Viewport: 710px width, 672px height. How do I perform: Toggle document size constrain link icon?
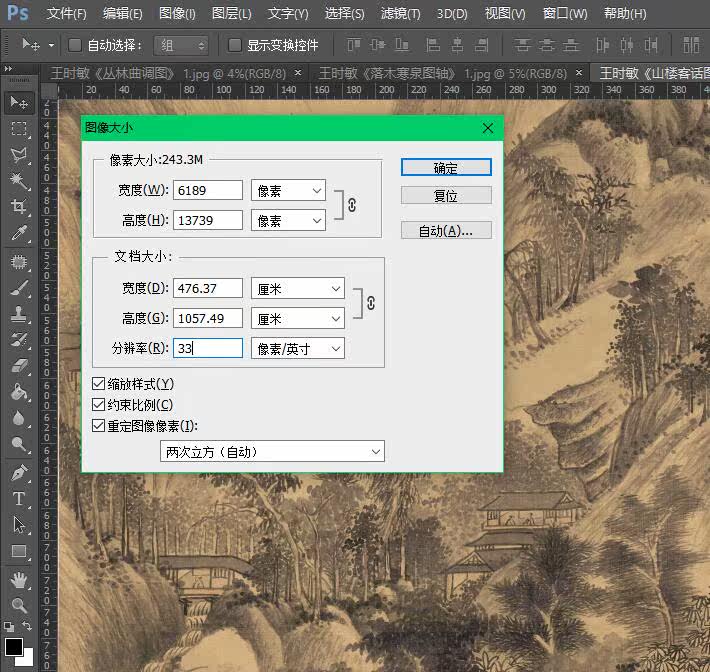point(371,303)
